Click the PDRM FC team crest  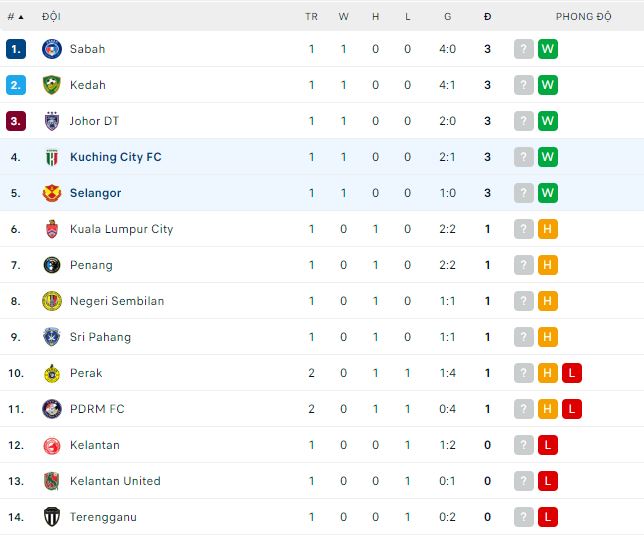(x=52, y=409)
